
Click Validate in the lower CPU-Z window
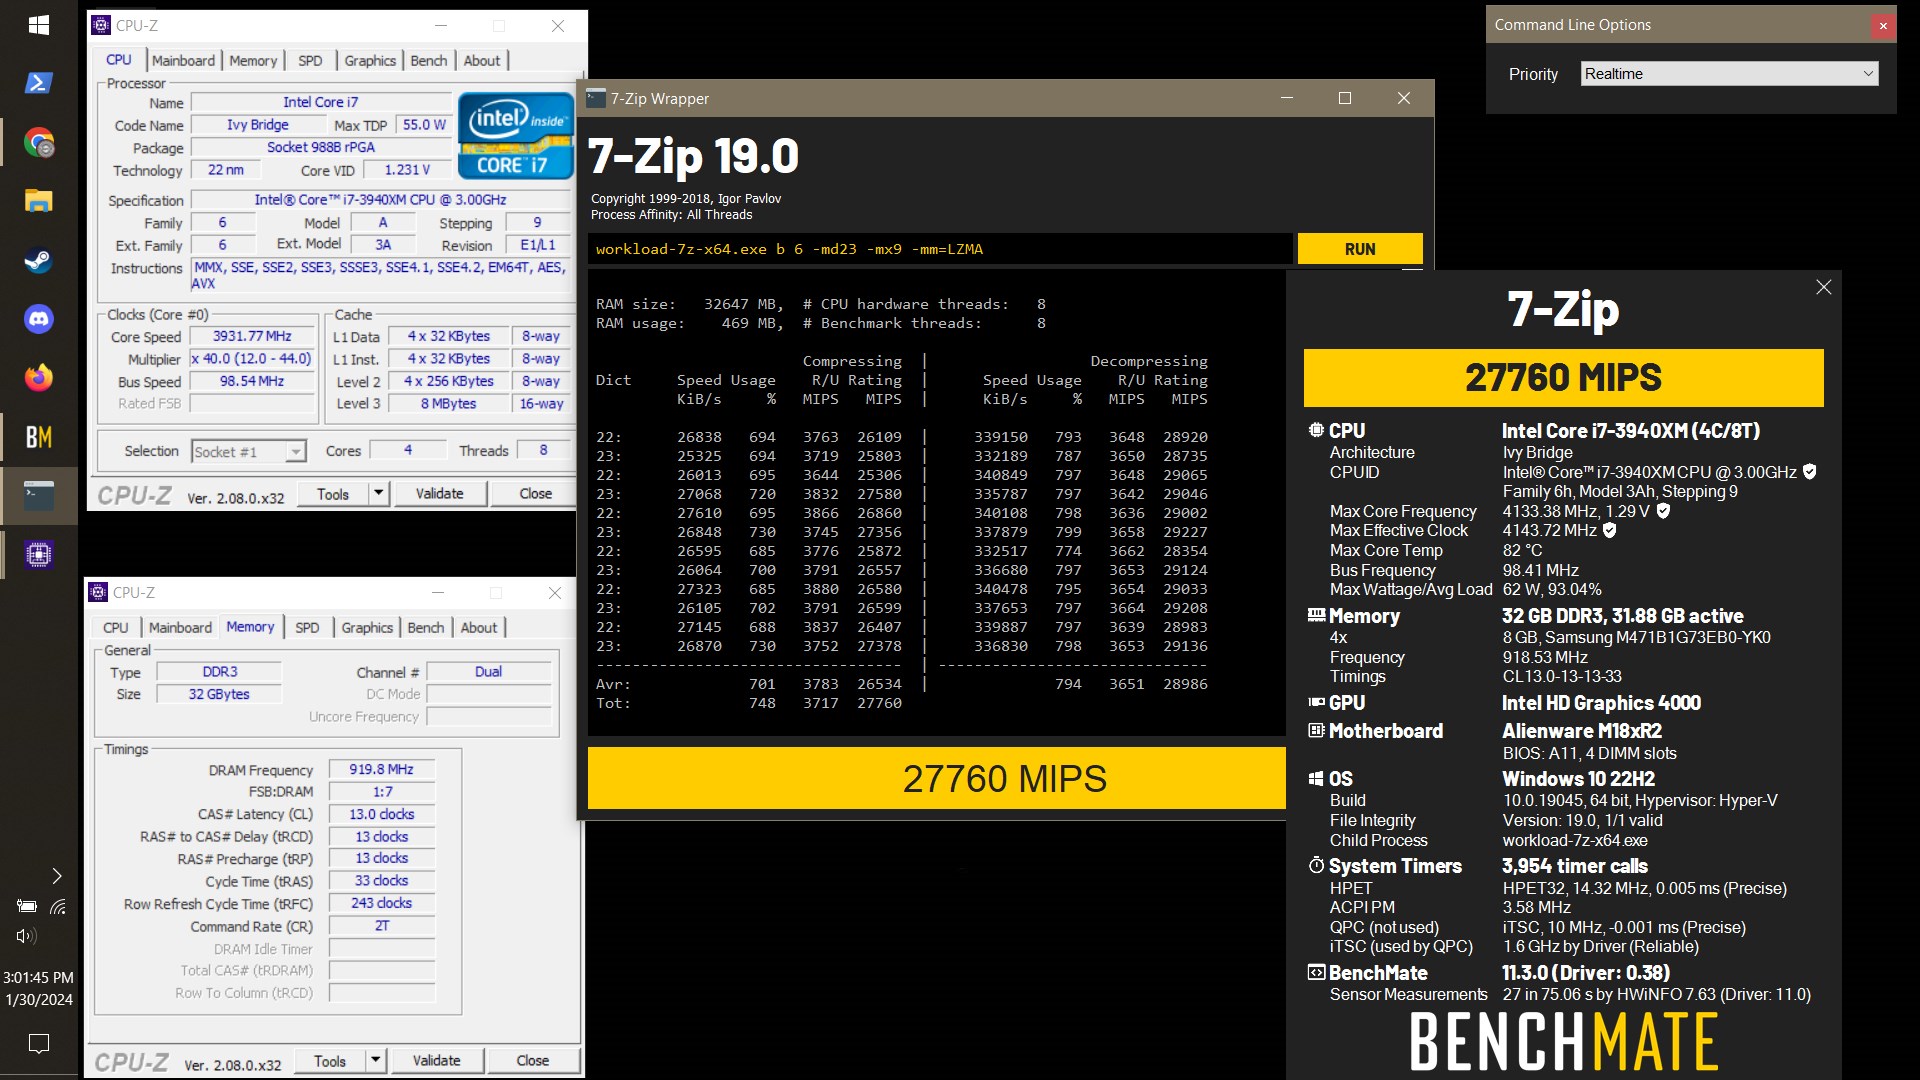[x=437, y=1060]
